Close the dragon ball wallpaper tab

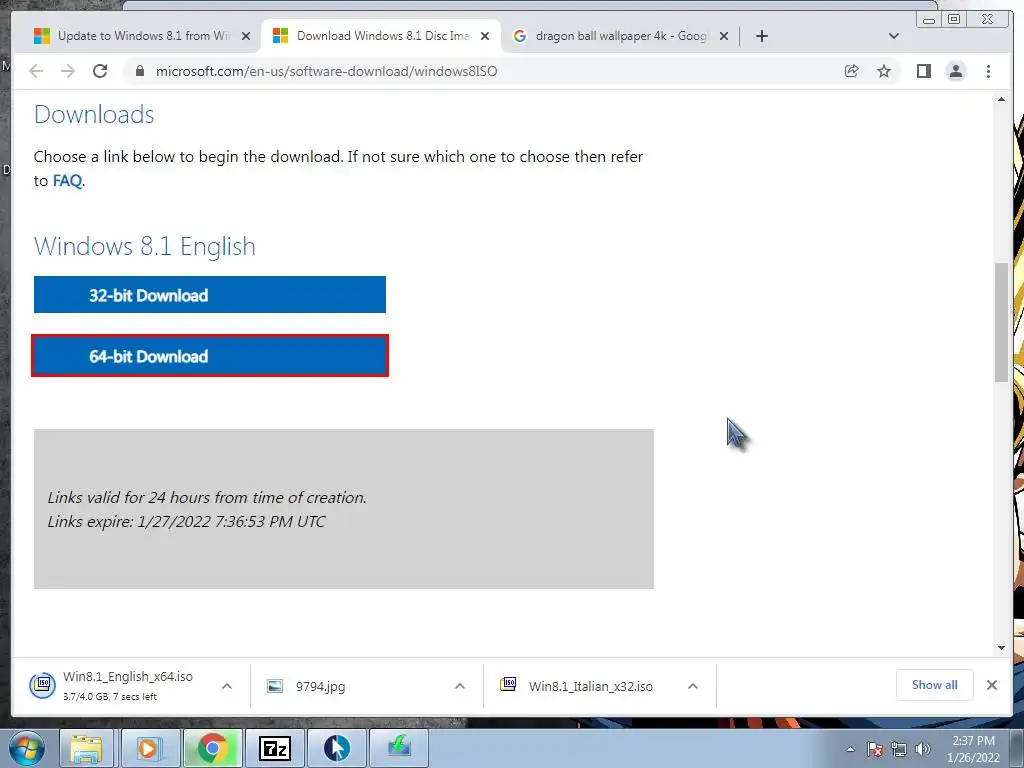coord(724,36)
